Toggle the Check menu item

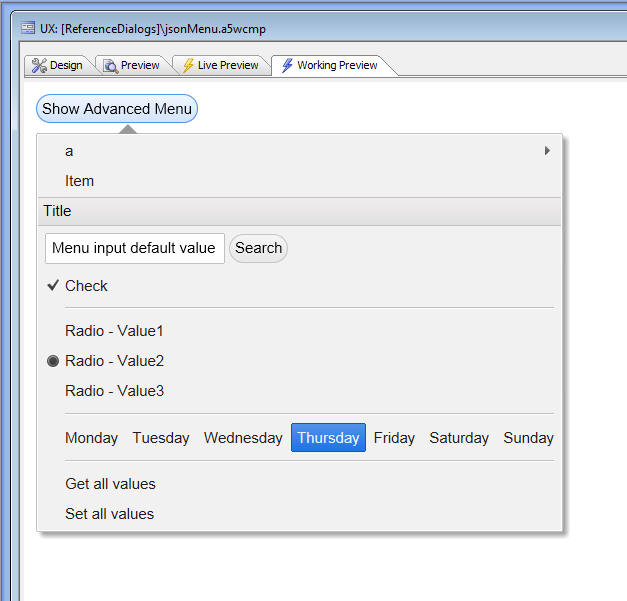pyautogui.click(x=299, y=286)
